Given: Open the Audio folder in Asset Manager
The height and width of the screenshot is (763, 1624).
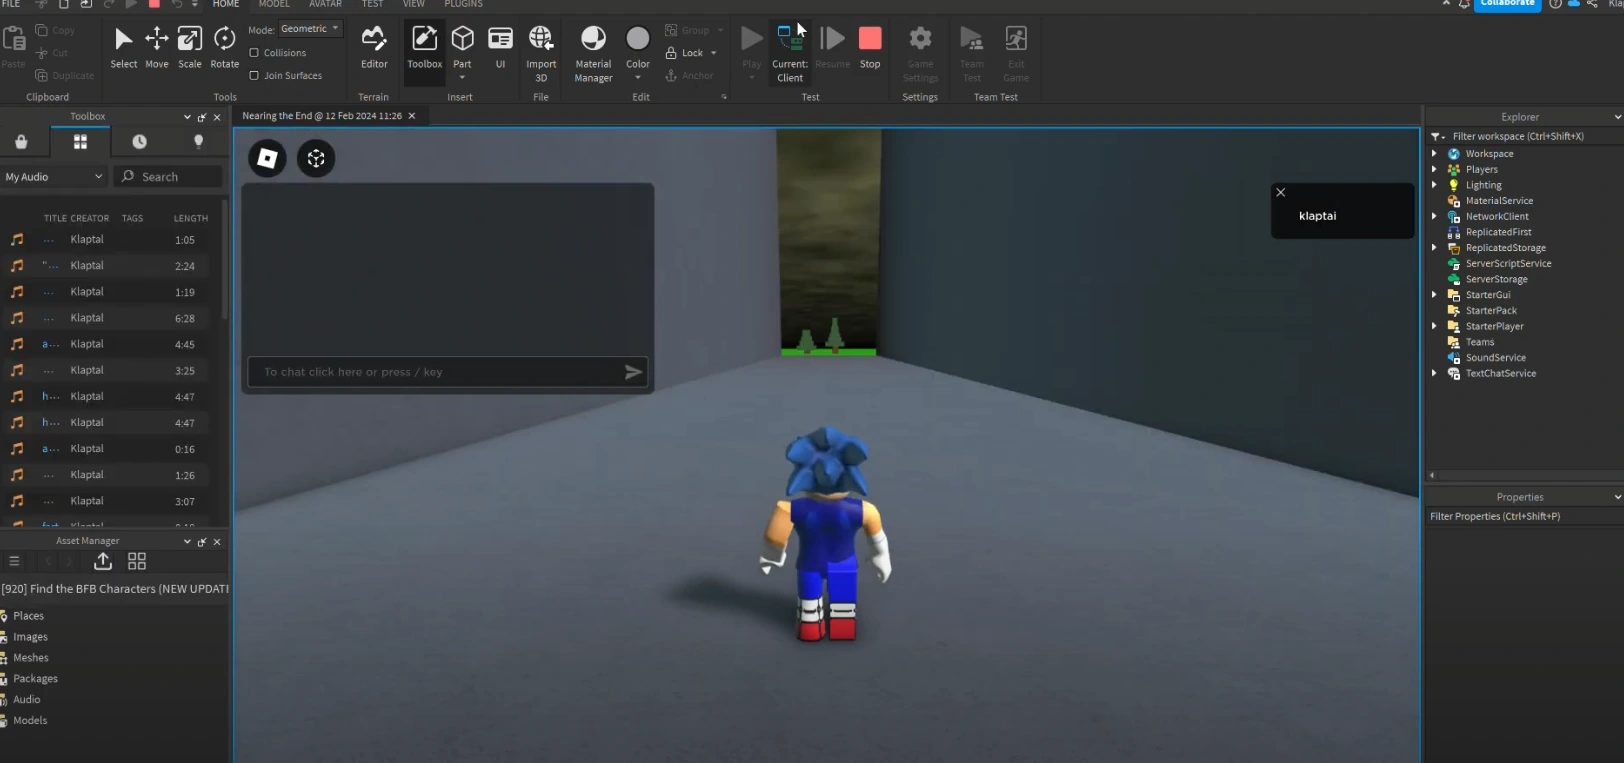Looking at the screenshot, I should click(27, 700).
